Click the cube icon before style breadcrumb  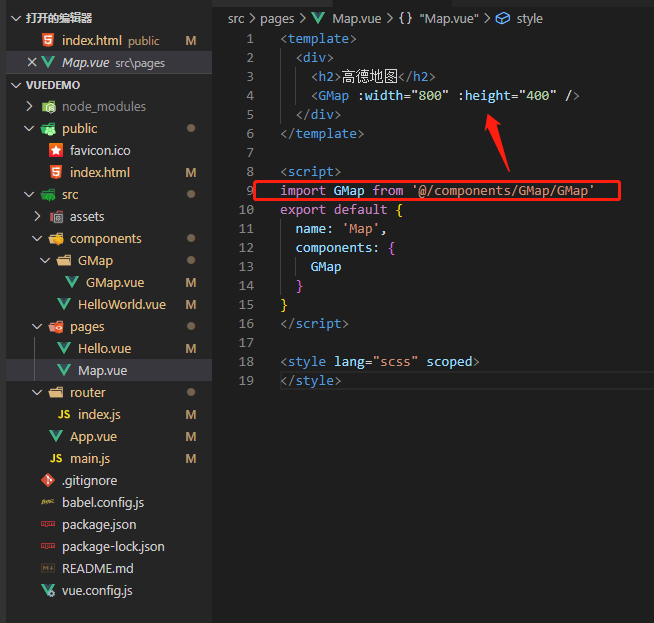click(x=503, y=18)
